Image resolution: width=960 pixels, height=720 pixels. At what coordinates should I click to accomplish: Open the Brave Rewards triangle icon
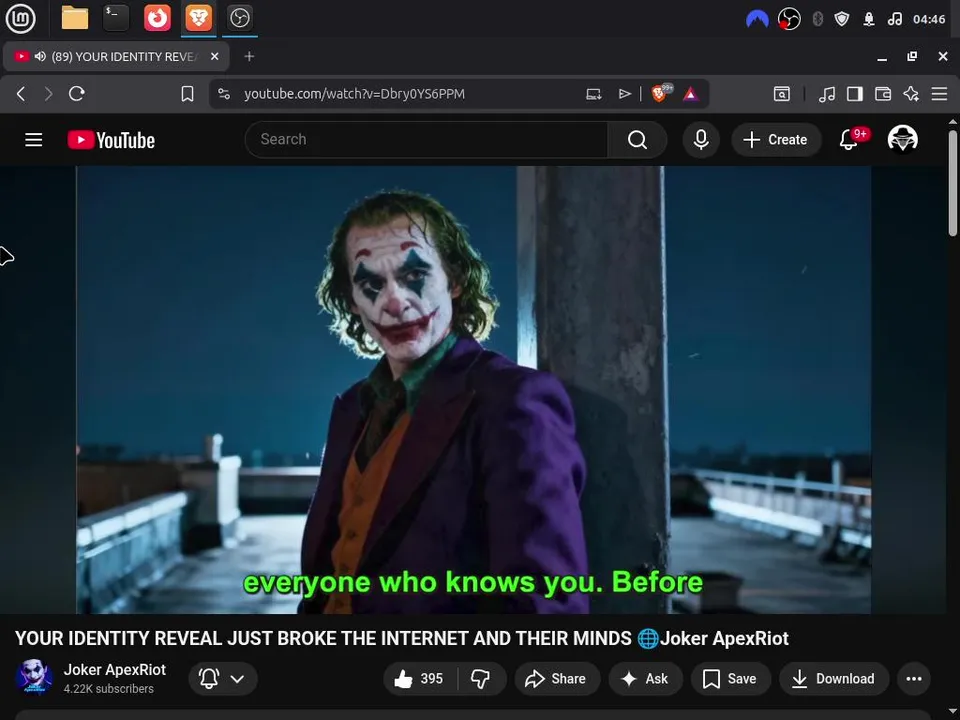(x=691, y=94)
